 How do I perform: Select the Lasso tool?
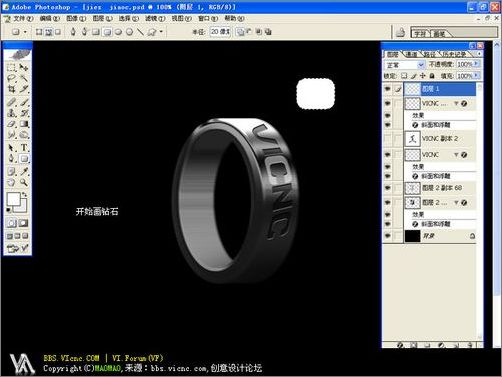click(x=11, y=78)
